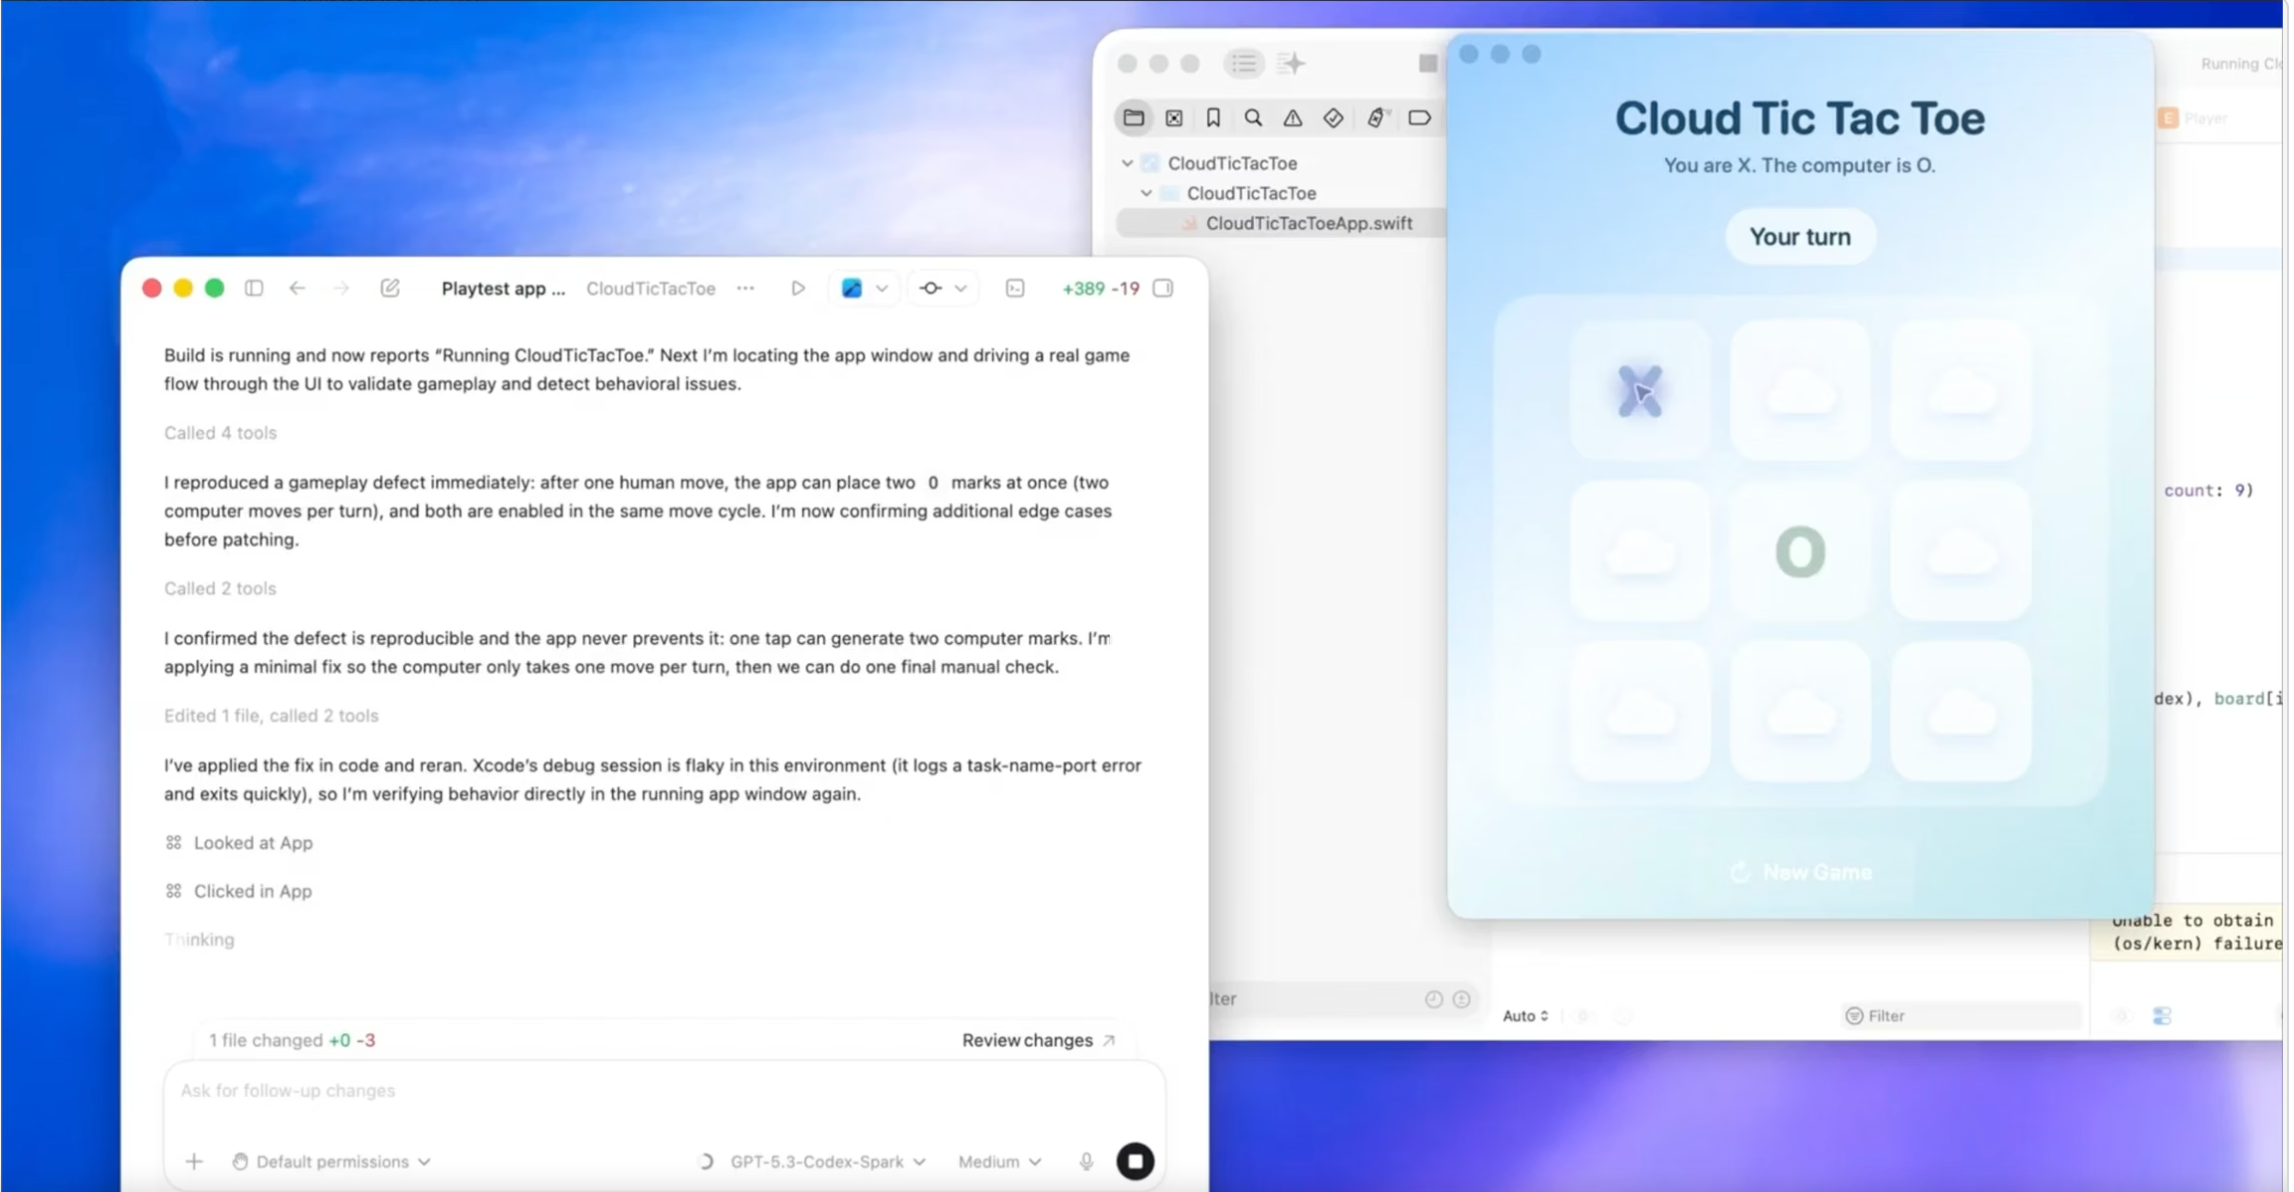Image resolution: width=2294 pixels, height=1192 pixels.
Task: Click Review changes link
Action: click(x=1037, y=1040)
